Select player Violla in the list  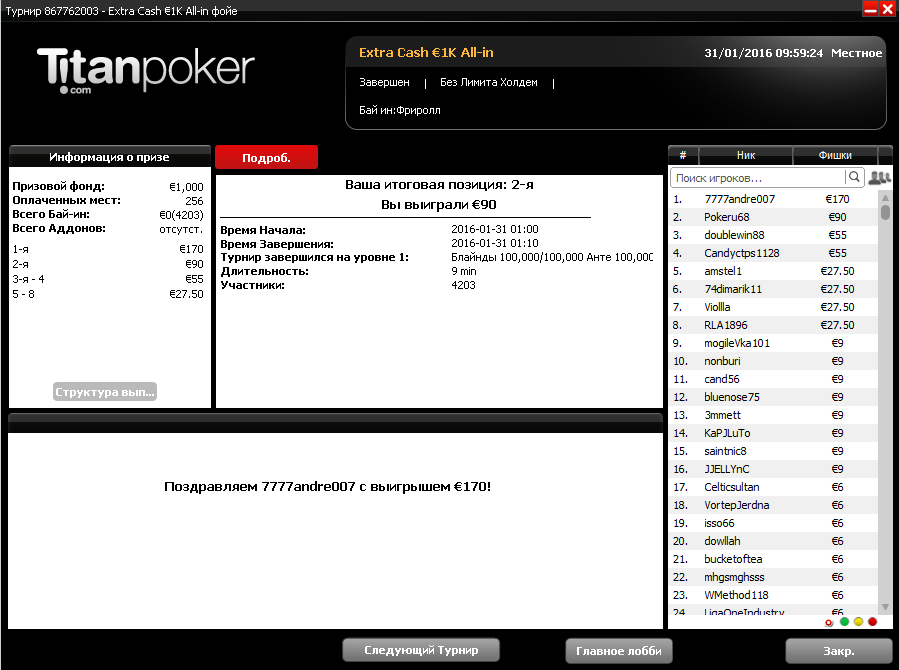tap(773, 307)
